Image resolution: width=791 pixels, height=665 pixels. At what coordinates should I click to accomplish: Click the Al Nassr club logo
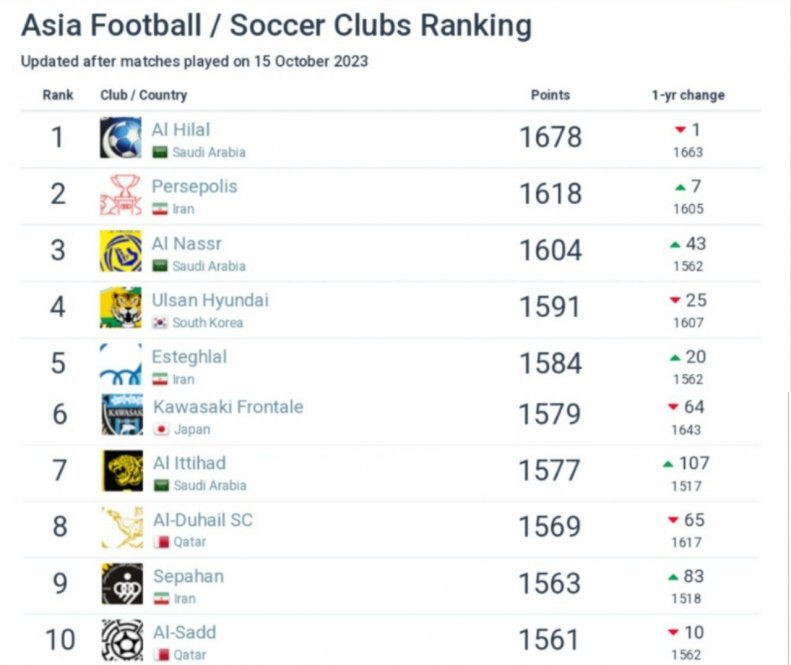120,251
